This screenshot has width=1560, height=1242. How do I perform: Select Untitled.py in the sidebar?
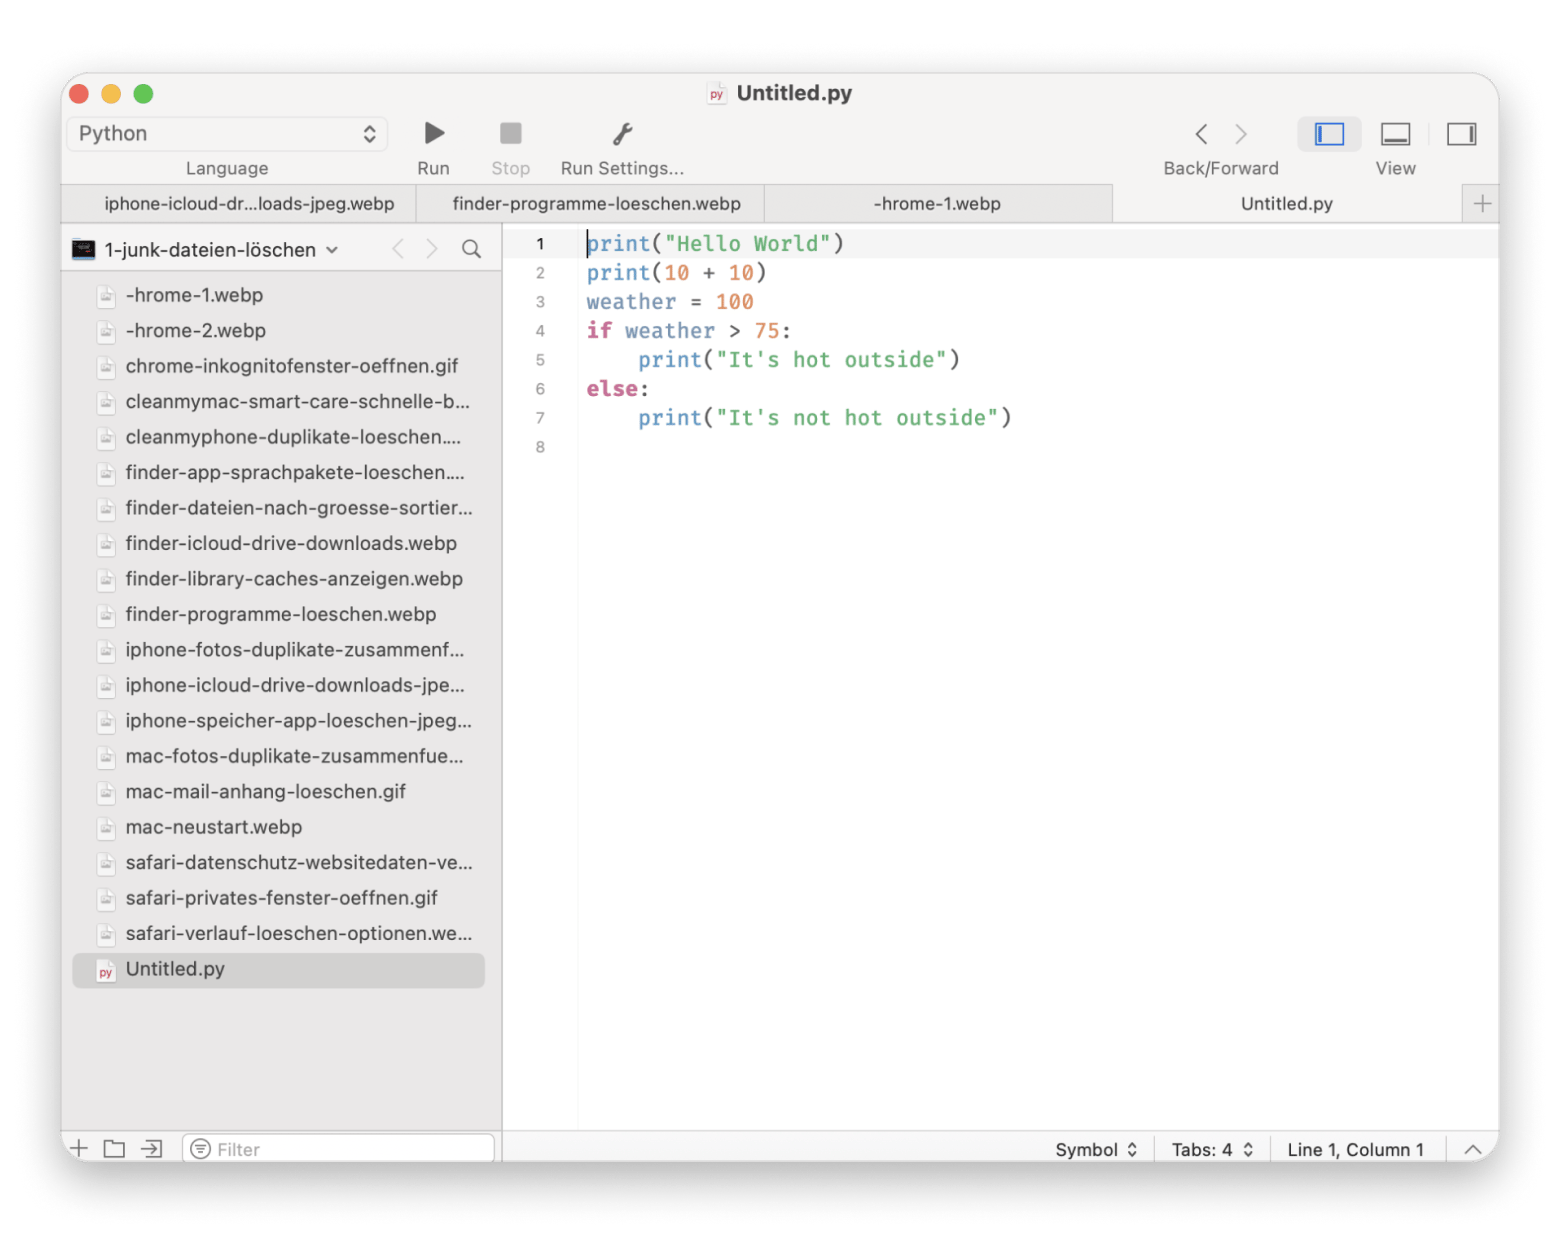tap(279, 970)
